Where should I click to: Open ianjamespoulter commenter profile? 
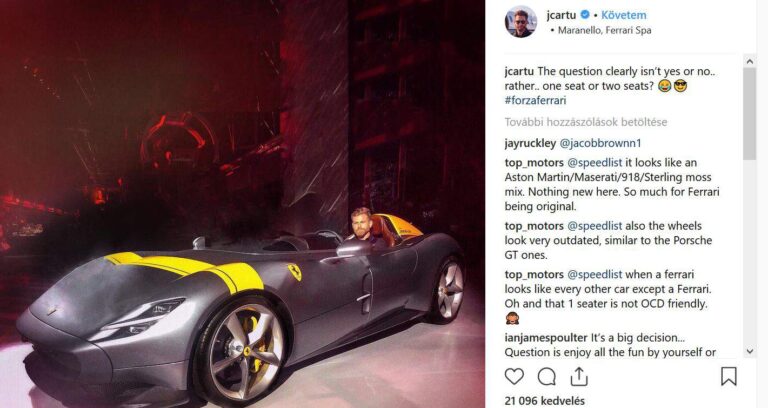[546, 338]
